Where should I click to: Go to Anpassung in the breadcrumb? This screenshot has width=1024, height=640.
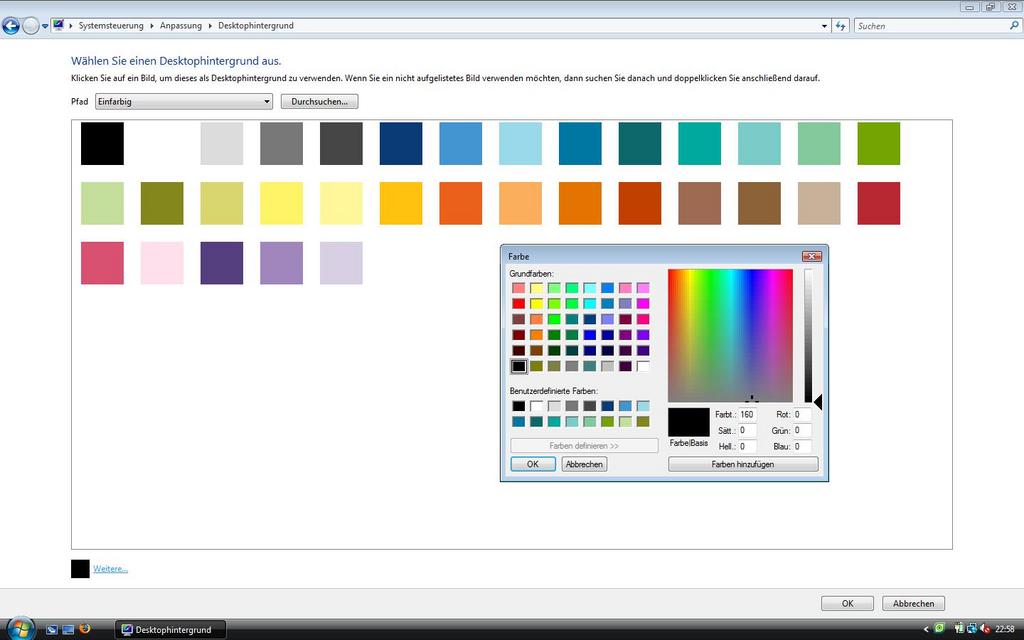pos(181,25)
